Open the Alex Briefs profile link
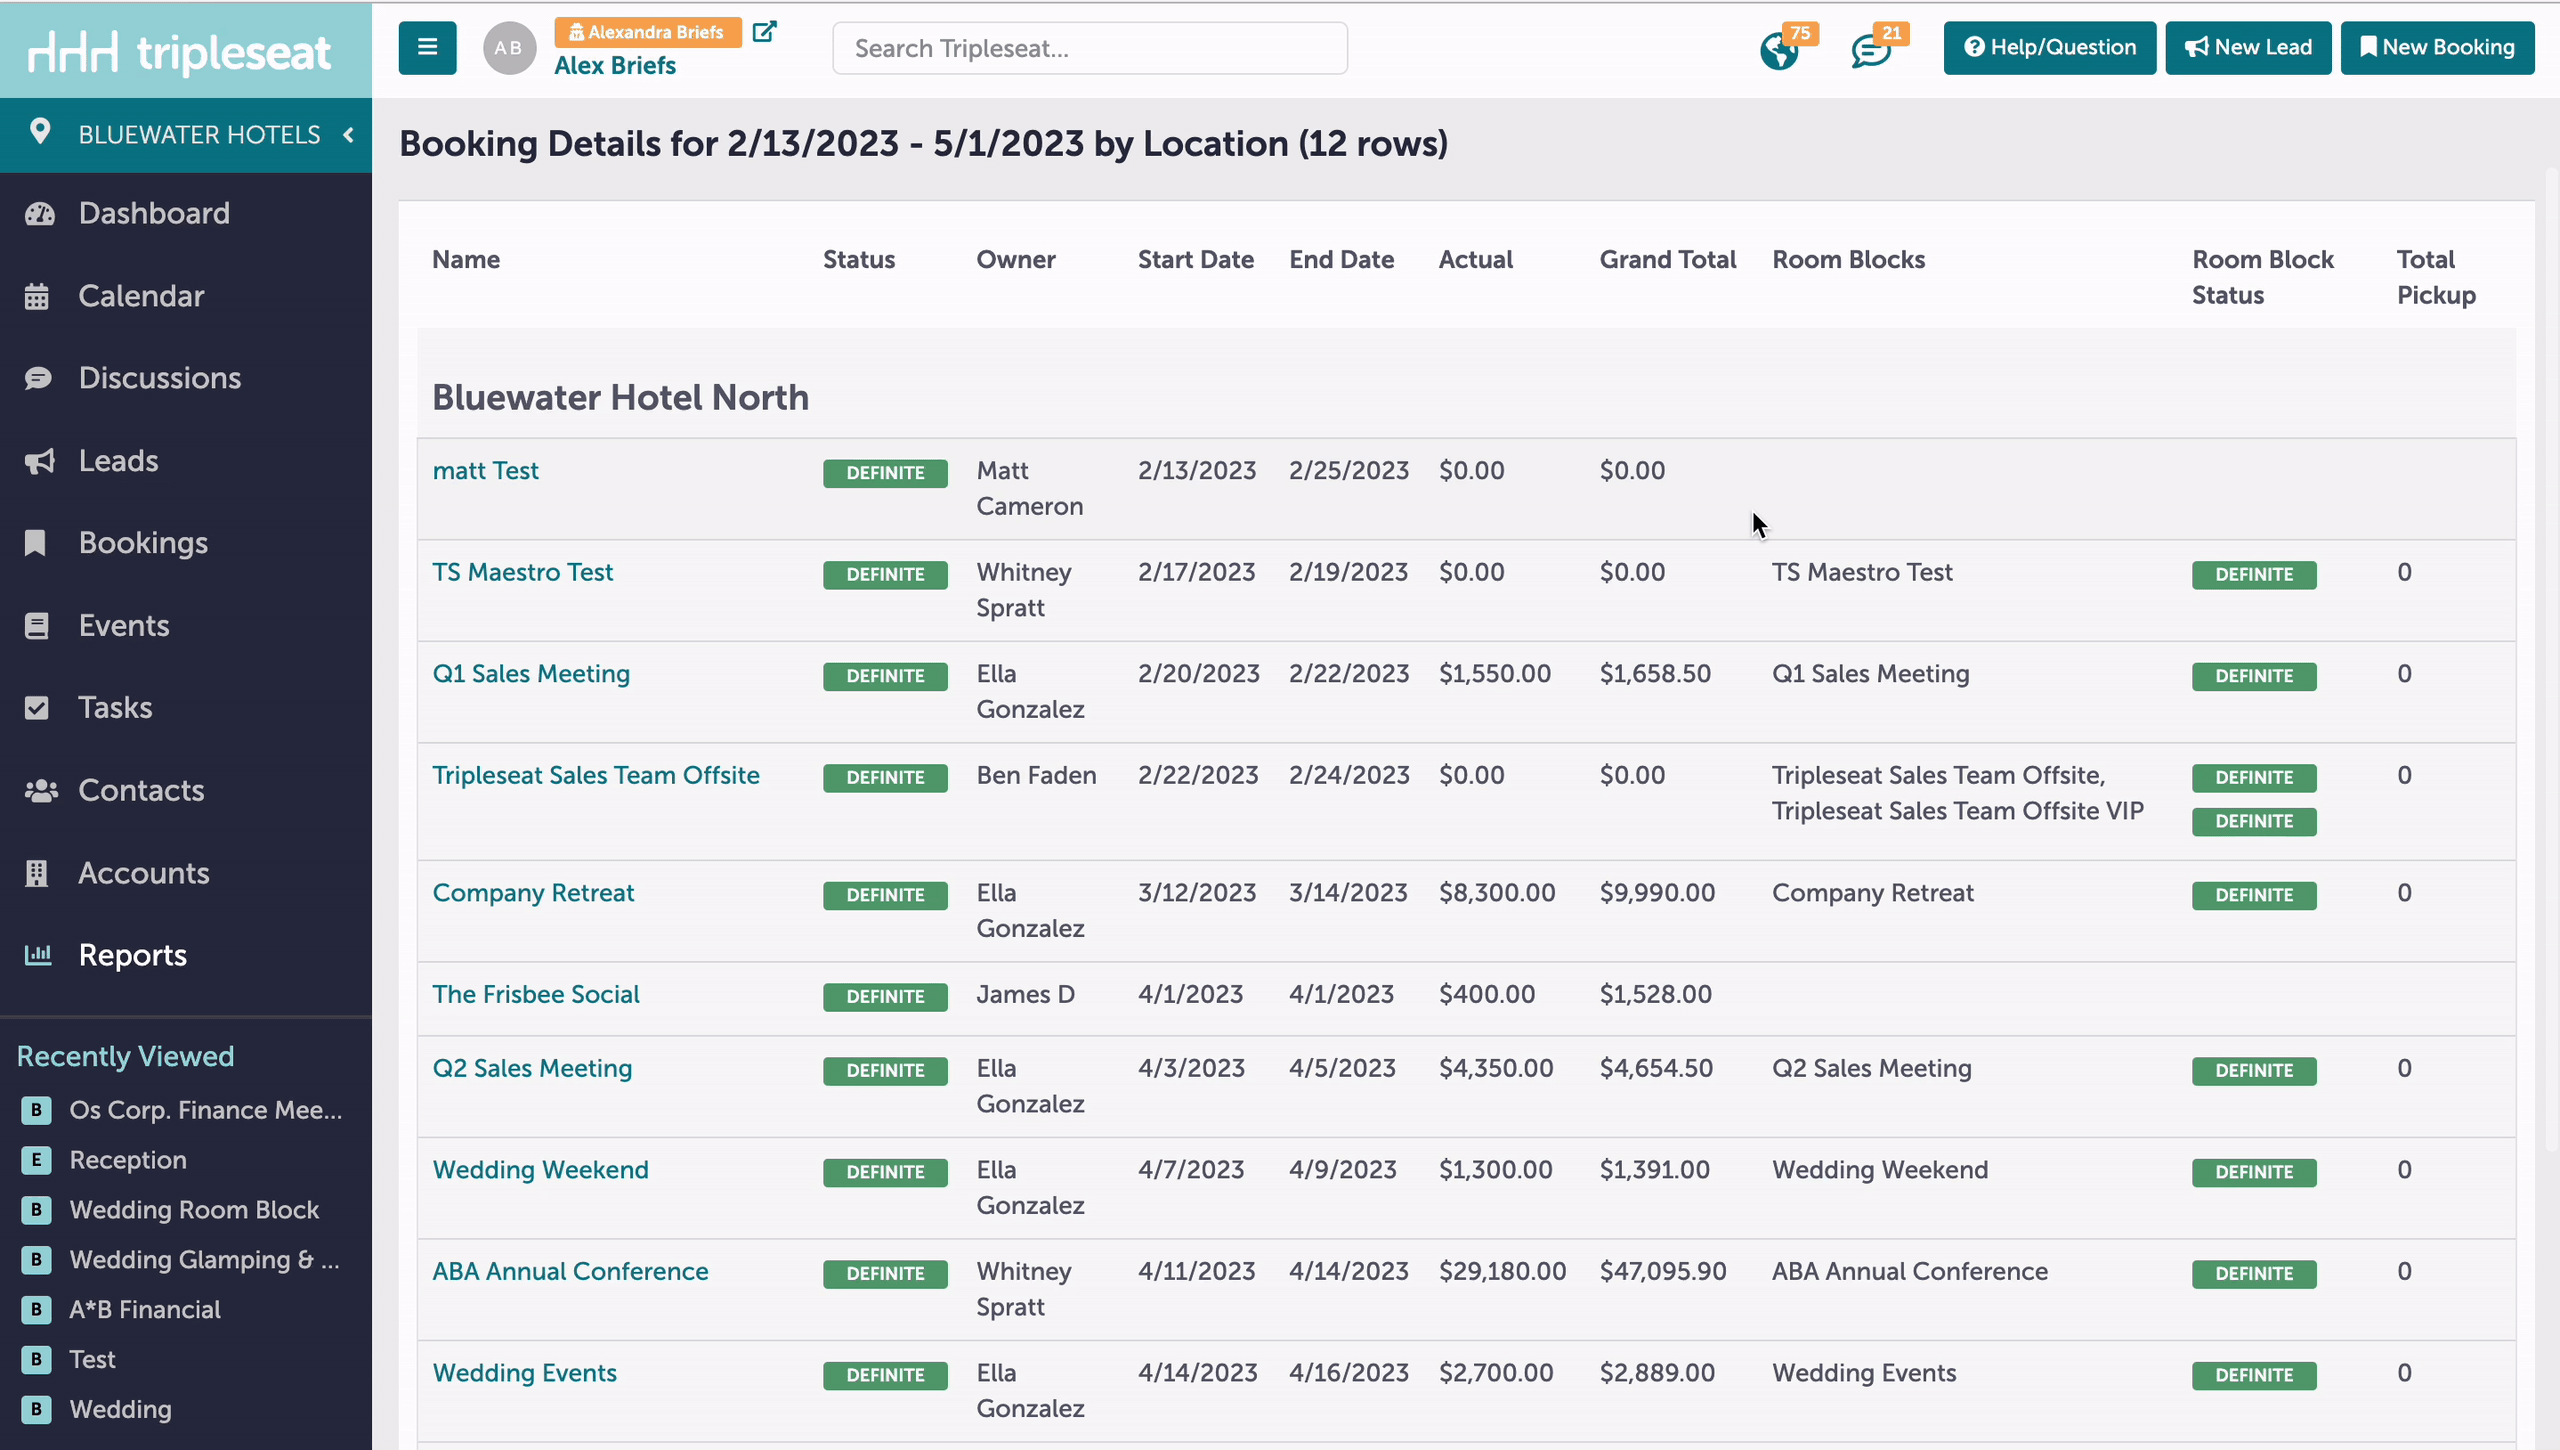Screen dimensions: 2560x1450 click(615, 66)
